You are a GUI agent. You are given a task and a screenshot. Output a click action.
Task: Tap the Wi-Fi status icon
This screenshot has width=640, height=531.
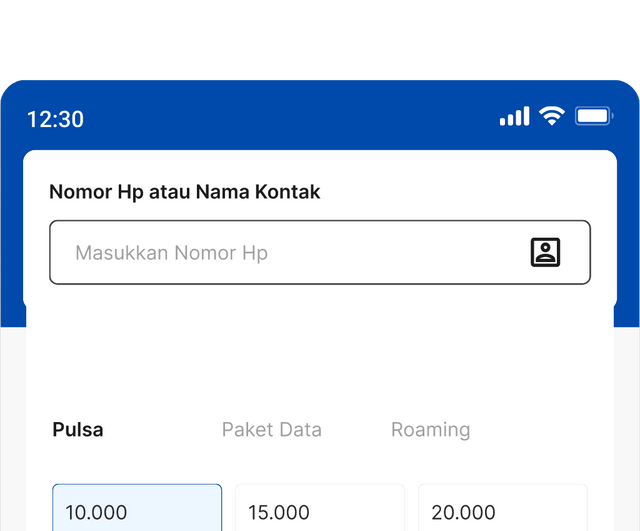point(552,116)
